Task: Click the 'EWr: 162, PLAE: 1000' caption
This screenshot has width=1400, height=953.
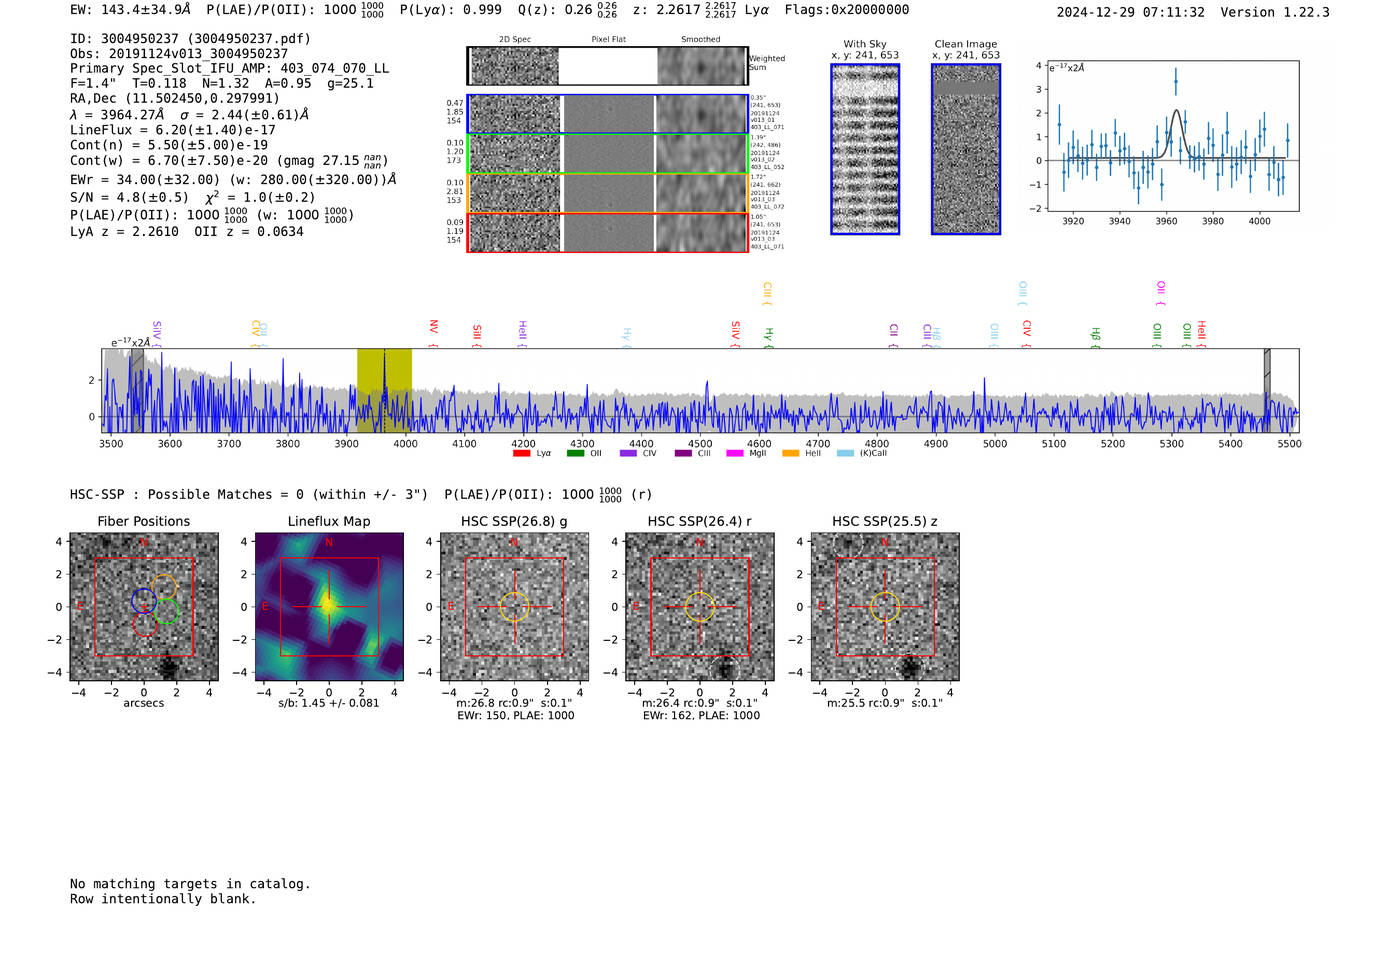Action: click(701, 716)
